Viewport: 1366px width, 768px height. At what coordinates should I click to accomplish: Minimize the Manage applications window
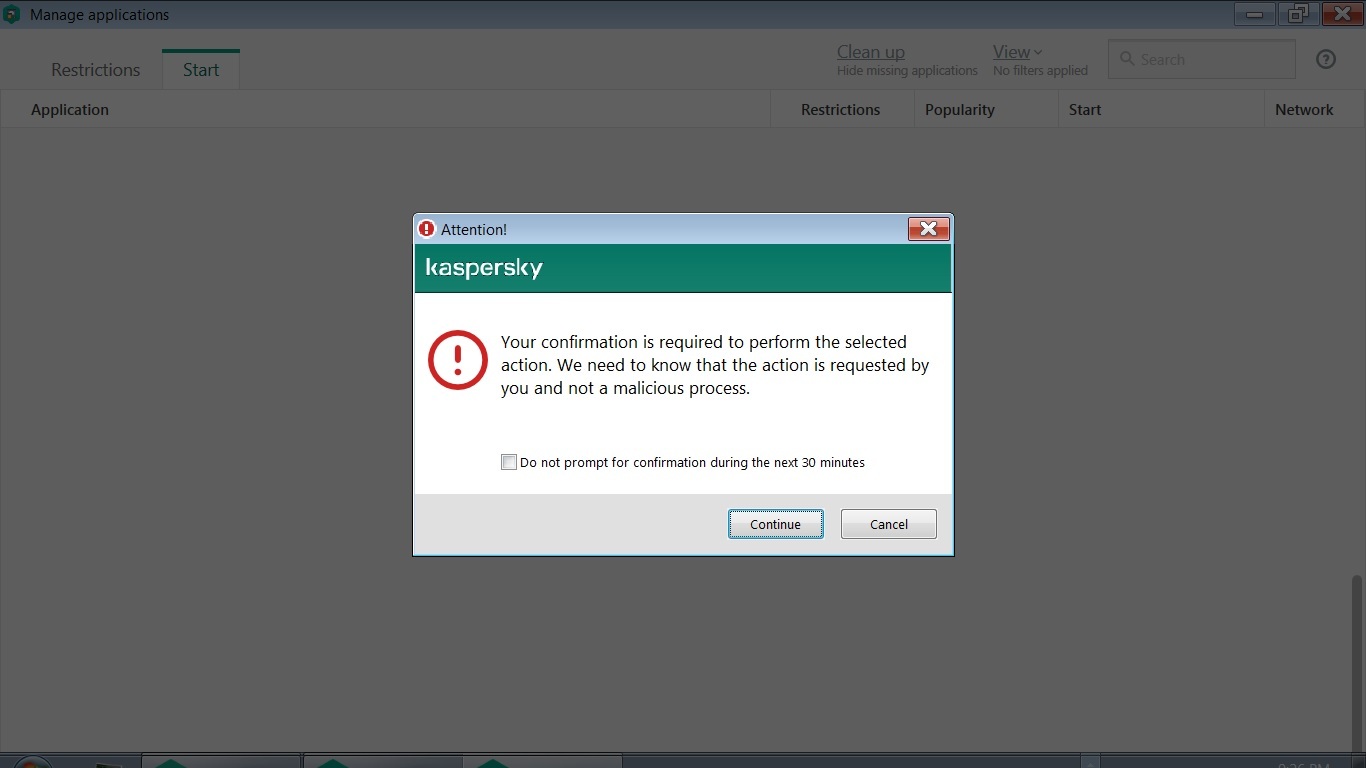pyautogui.click(x=1254, y=13)
